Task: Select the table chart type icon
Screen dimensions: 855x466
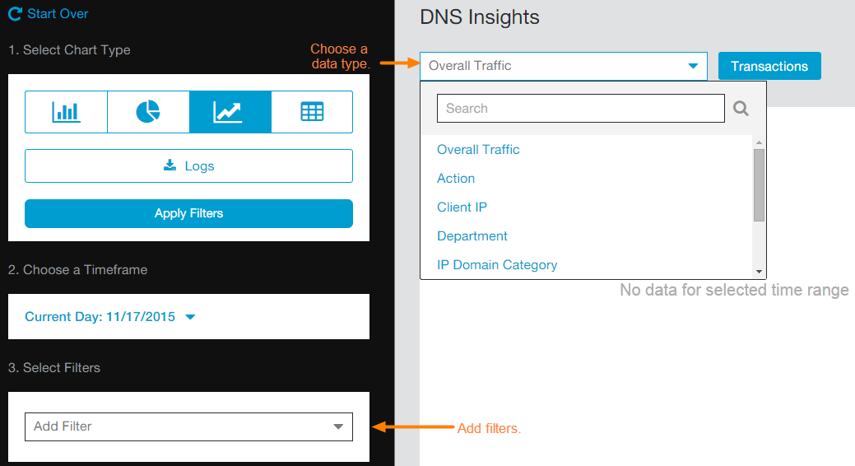Action: click(x=312, y=112)
